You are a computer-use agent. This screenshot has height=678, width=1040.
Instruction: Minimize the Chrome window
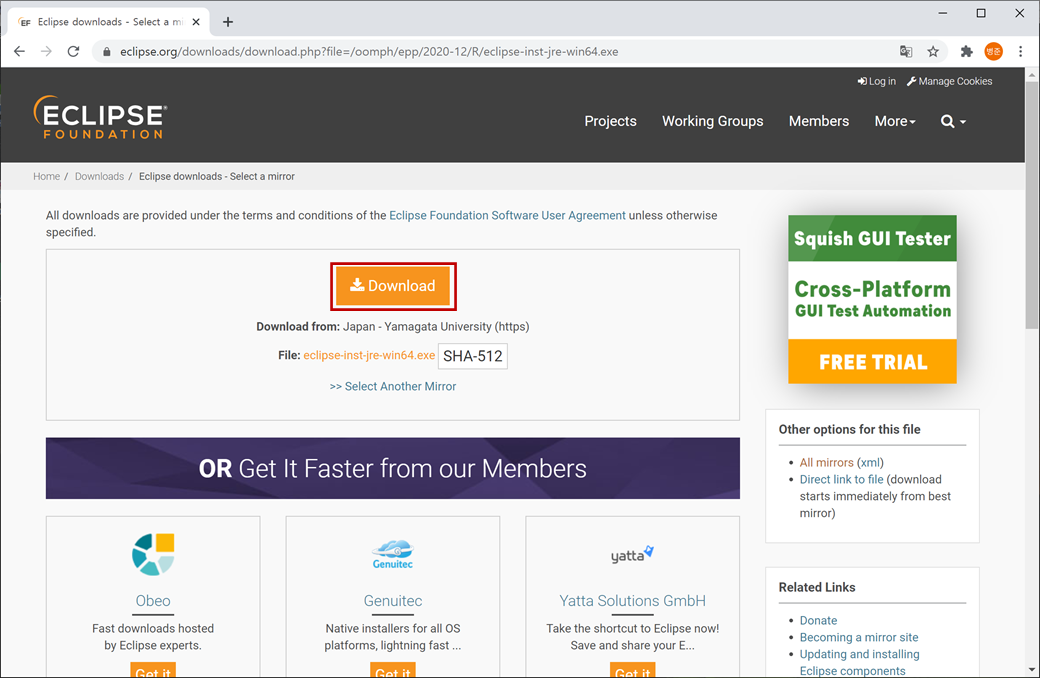942,13
